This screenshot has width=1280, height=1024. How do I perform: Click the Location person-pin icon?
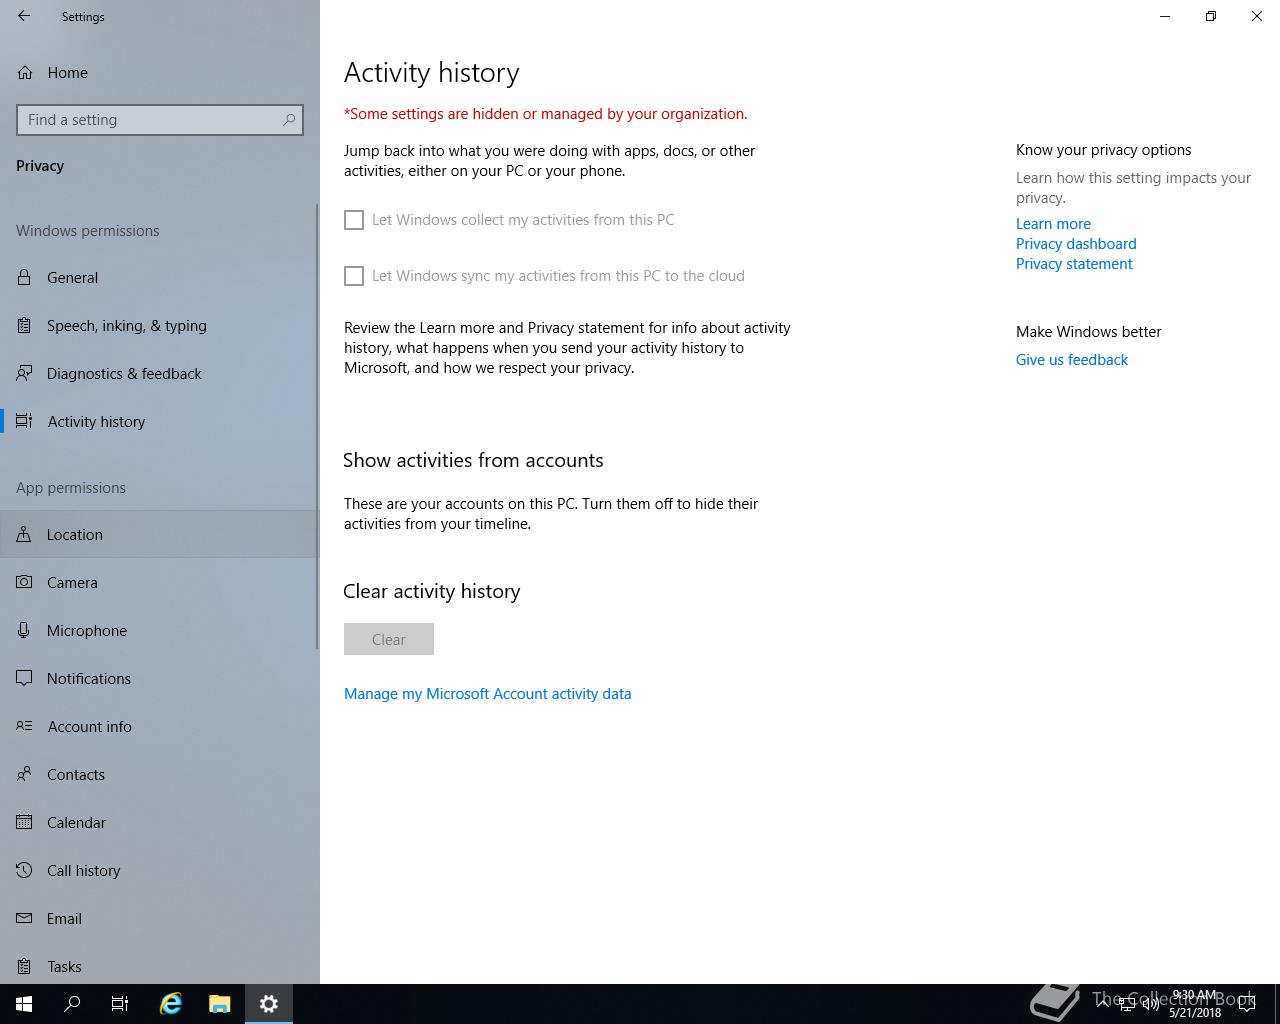pos(25,534)
